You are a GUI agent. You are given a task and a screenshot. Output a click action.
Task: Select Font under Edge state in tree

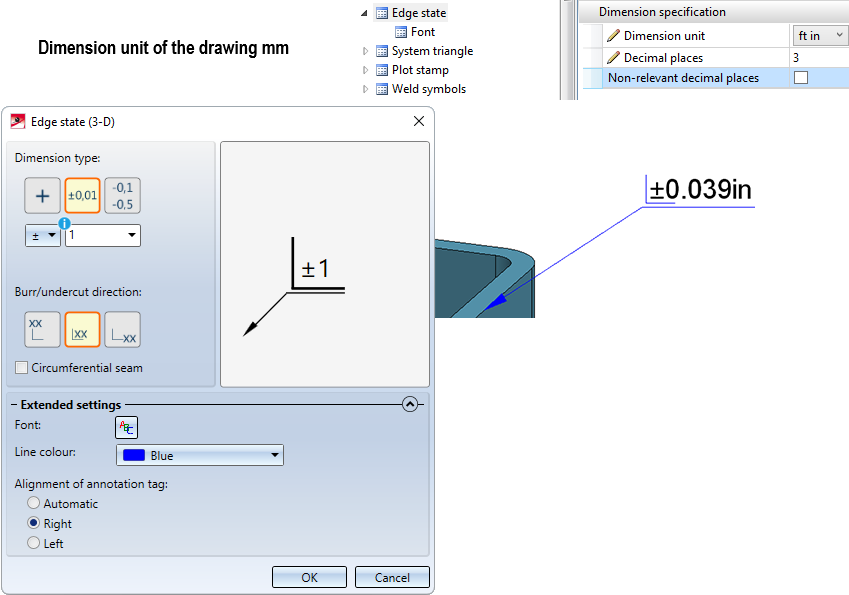click(x=423, y=32)
